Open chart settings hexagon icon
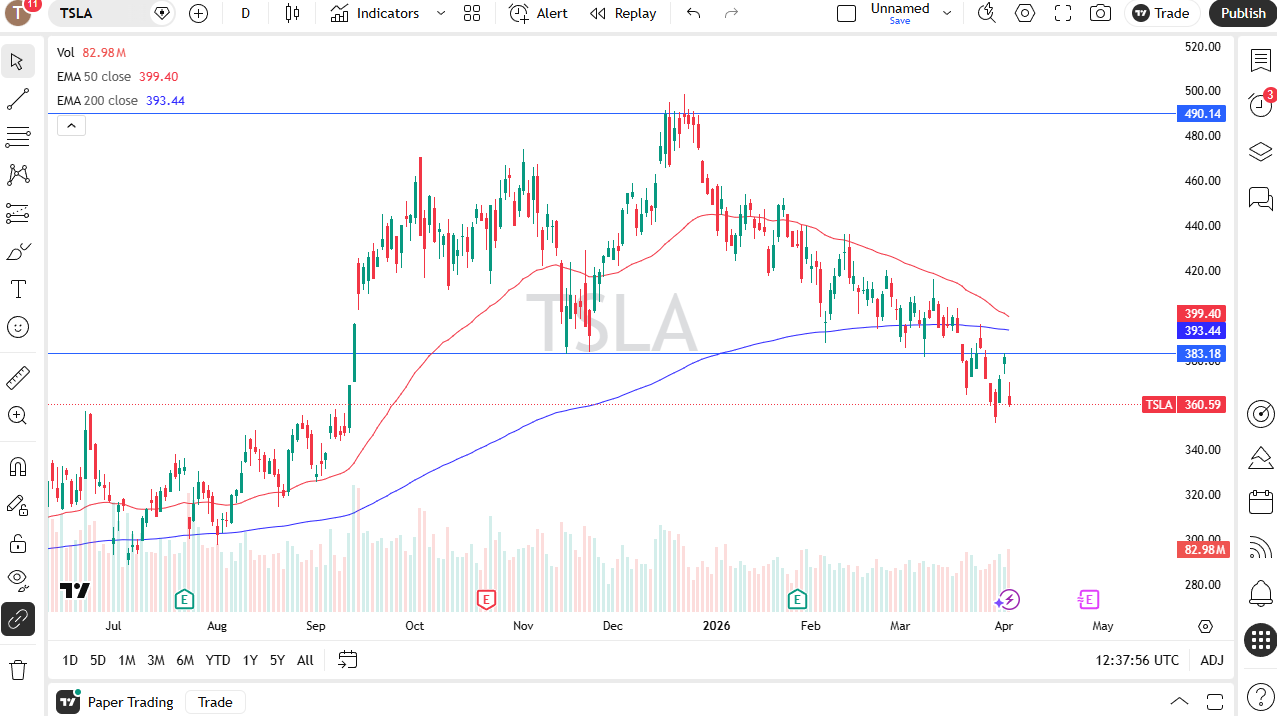Viewport: 1277px width, 716px height. [1025, 13]
